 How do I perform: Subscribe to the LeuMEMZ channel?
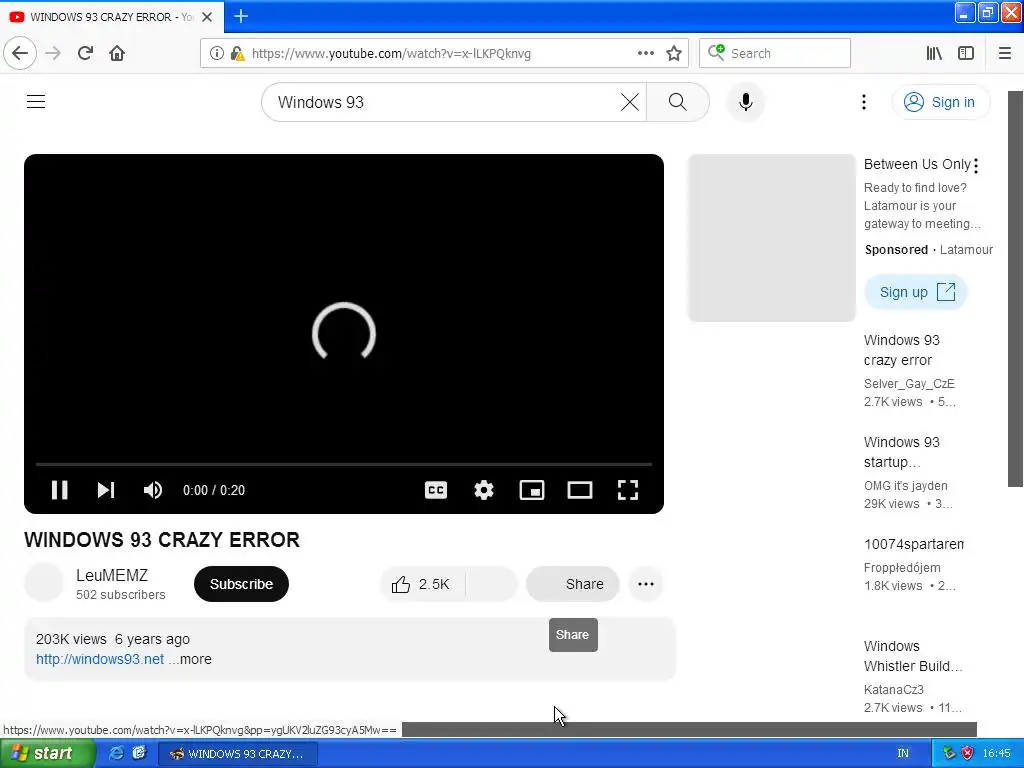pyautogui.click(x=241, y=584)
